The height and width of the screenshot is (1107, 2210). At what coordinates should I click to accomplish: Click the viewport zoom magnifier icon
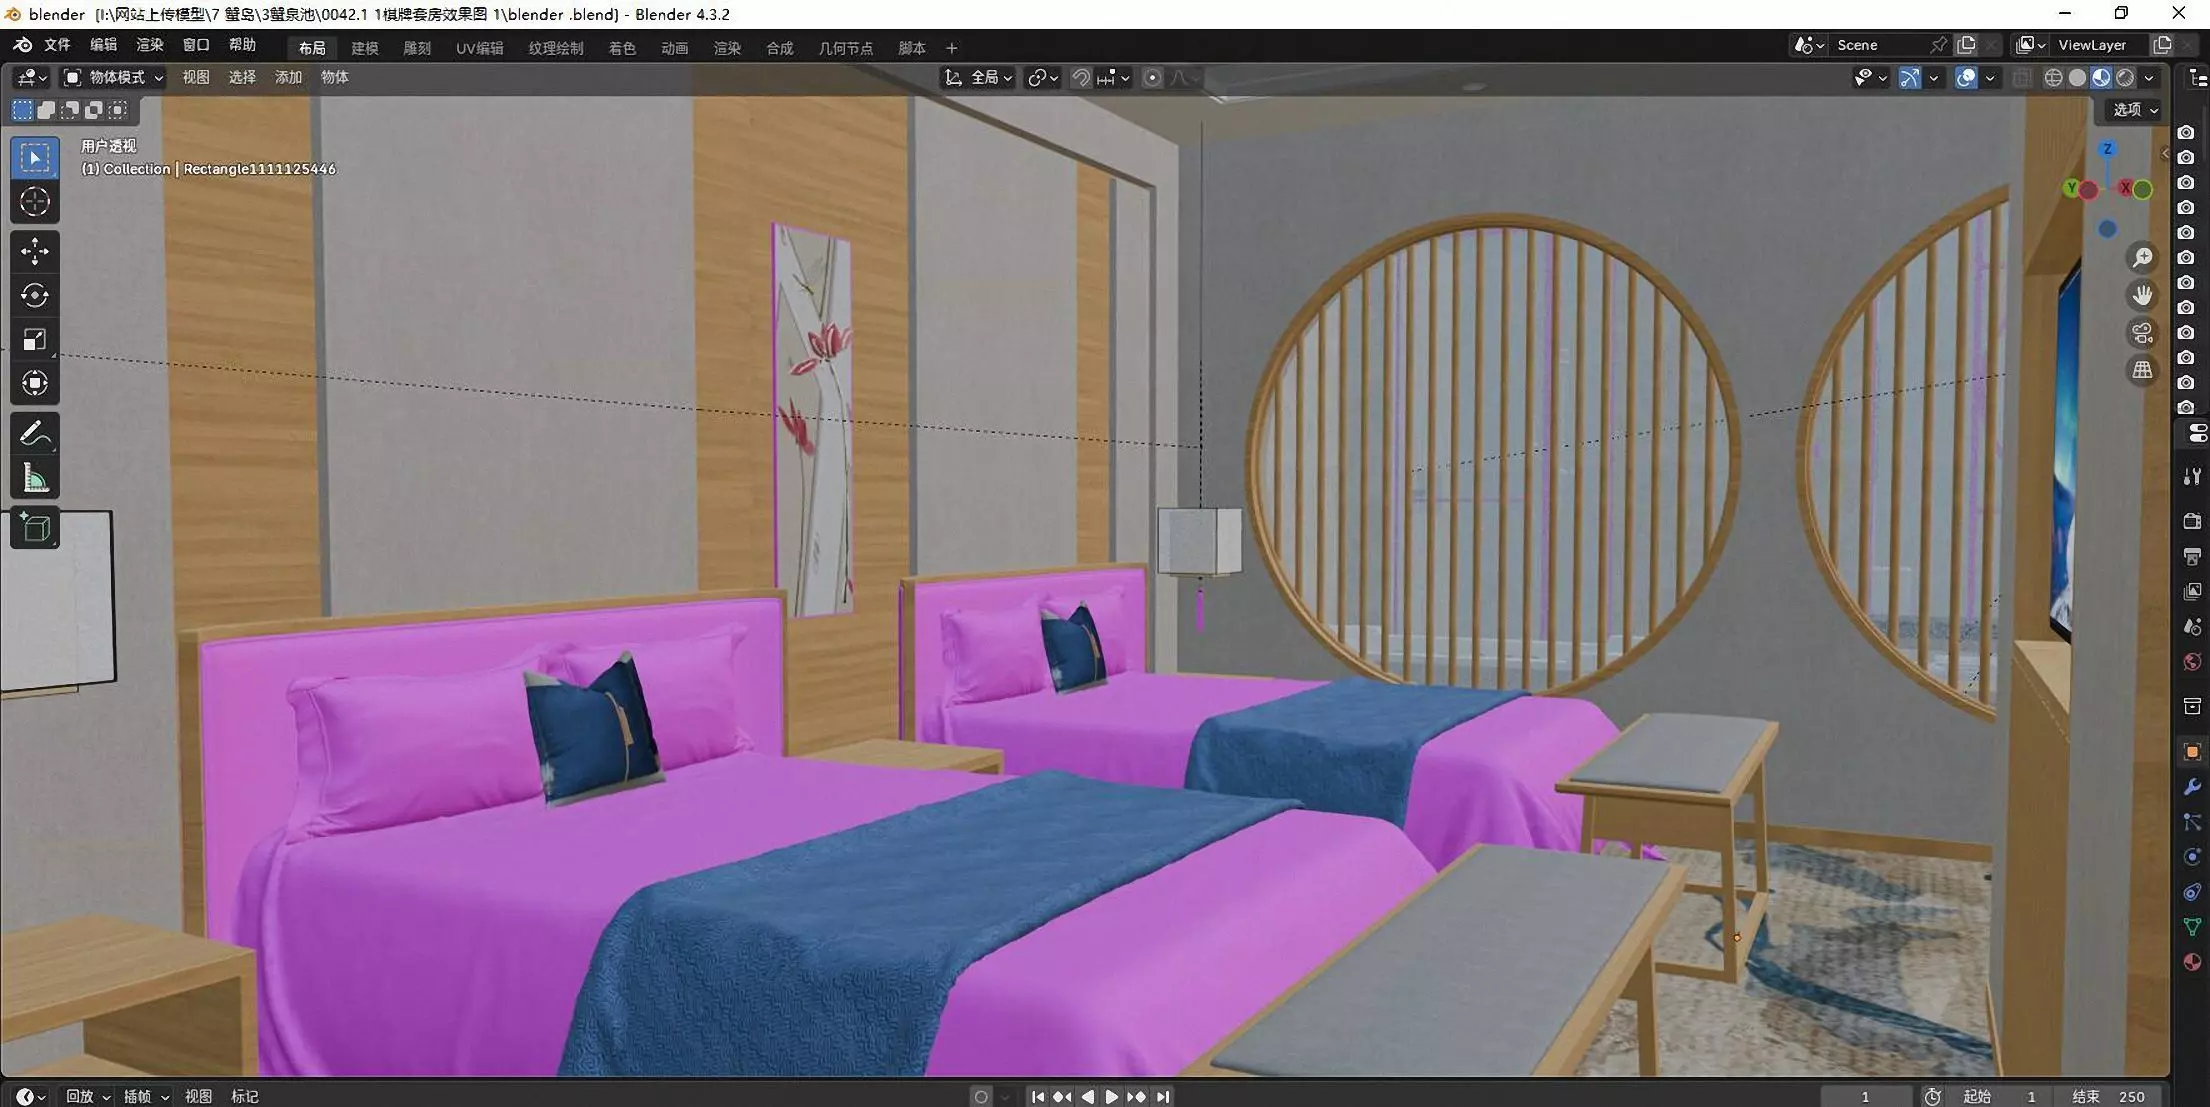[x=2142, y=258]
